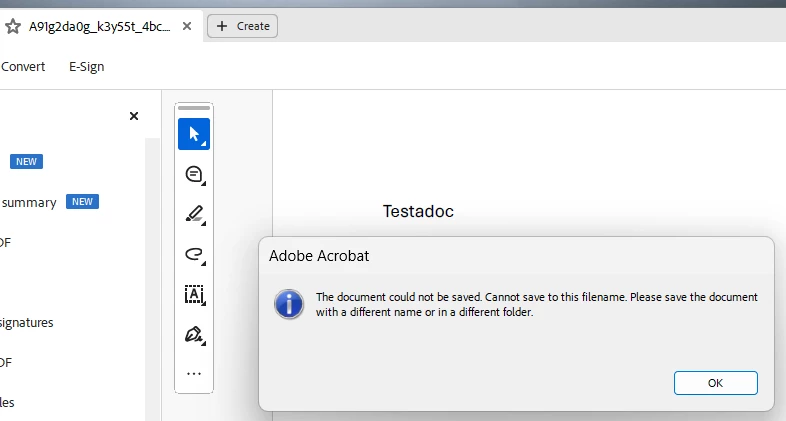Switch to the A91g2da0g_k3y55t_4bc document tab
Image resolution: width=786 pixels, height=421 pixels.
point(99,26)
